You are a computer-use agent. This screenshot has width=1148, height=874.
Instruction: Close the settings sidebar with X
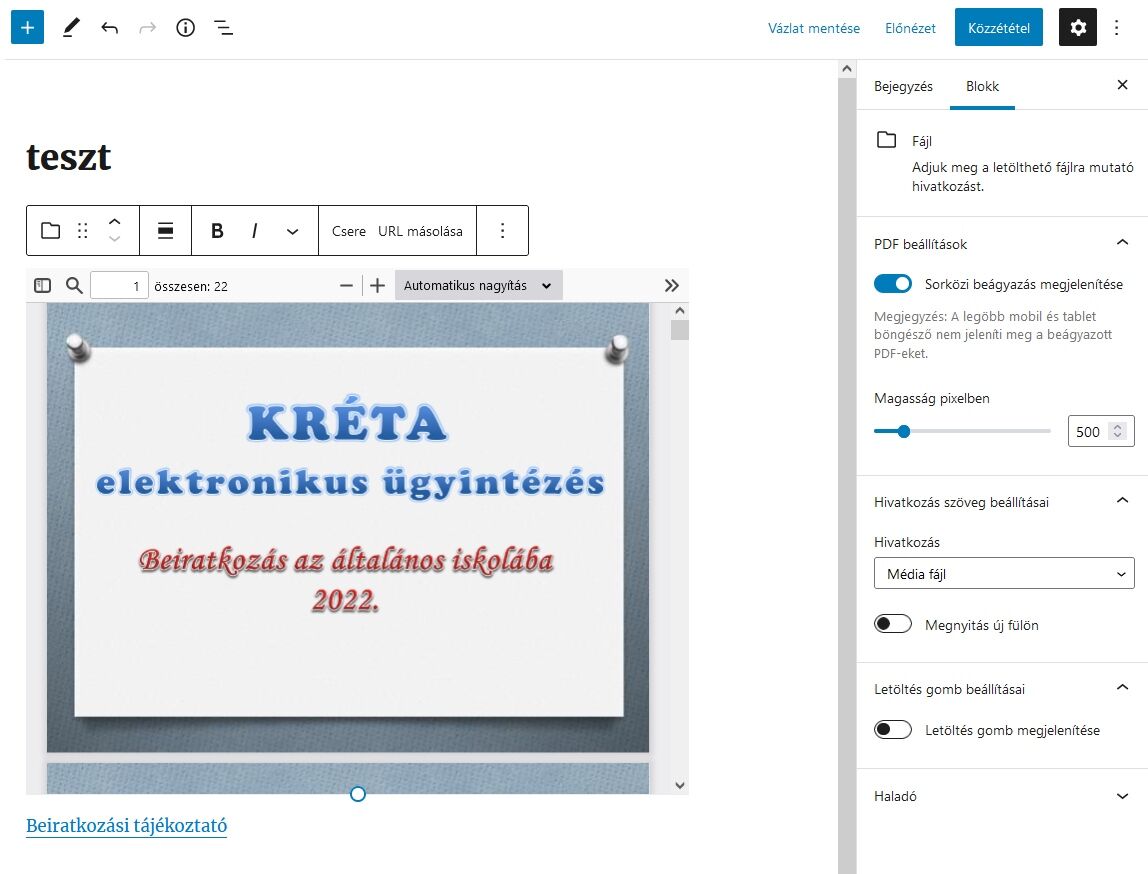1122,85
